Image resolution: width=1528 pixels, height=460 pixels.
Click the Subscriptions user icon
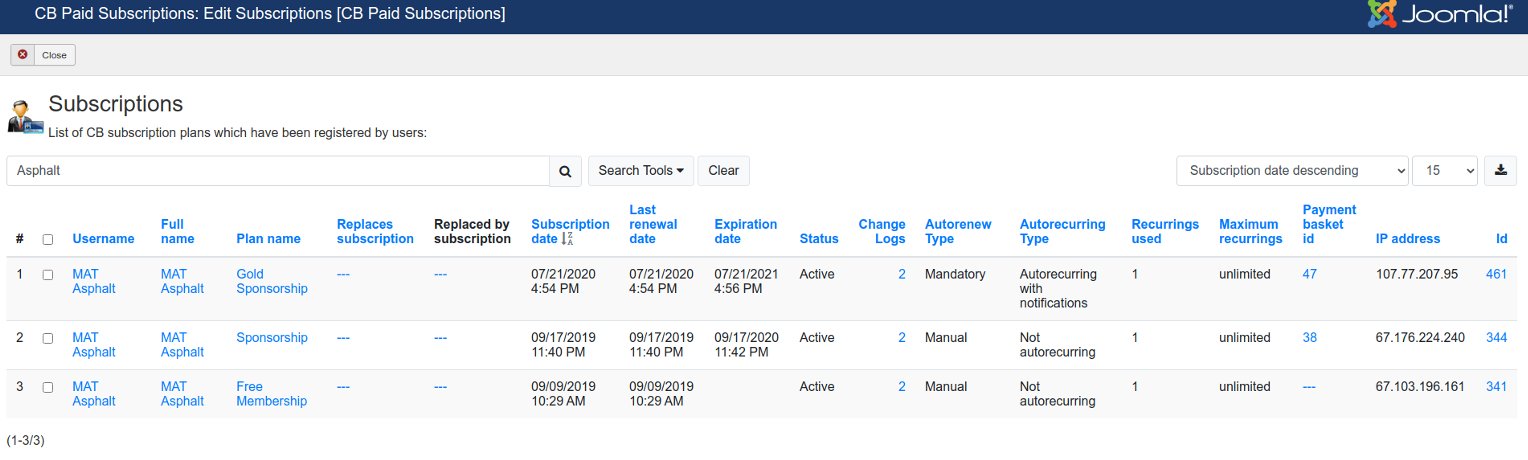[25, 116]
